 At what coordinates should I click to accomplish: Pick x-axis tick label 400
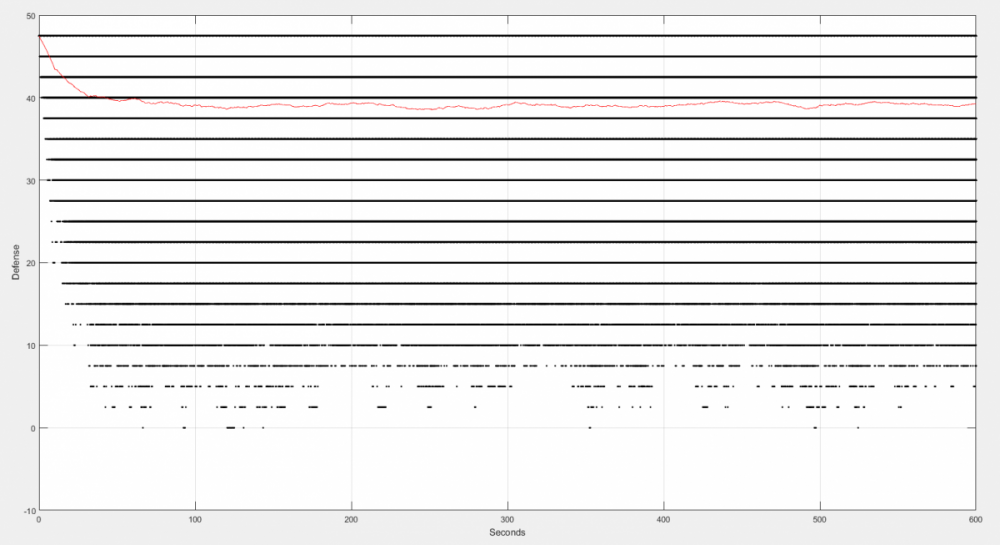click(664, 520)
